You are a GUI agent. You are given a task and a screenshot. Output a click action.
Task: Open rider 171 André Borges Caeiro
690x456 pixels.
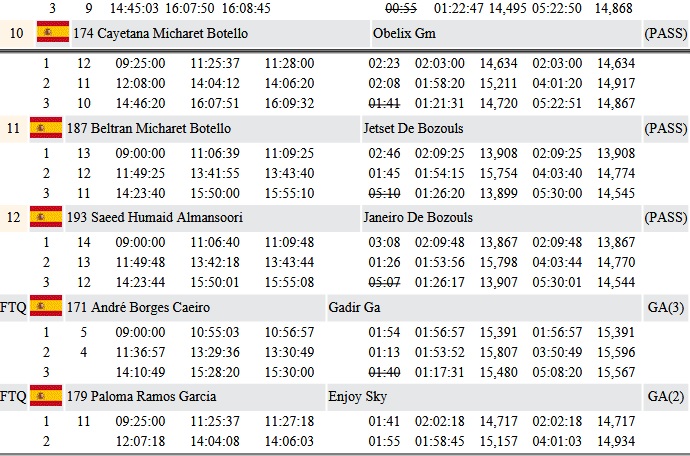click(138, 307)
